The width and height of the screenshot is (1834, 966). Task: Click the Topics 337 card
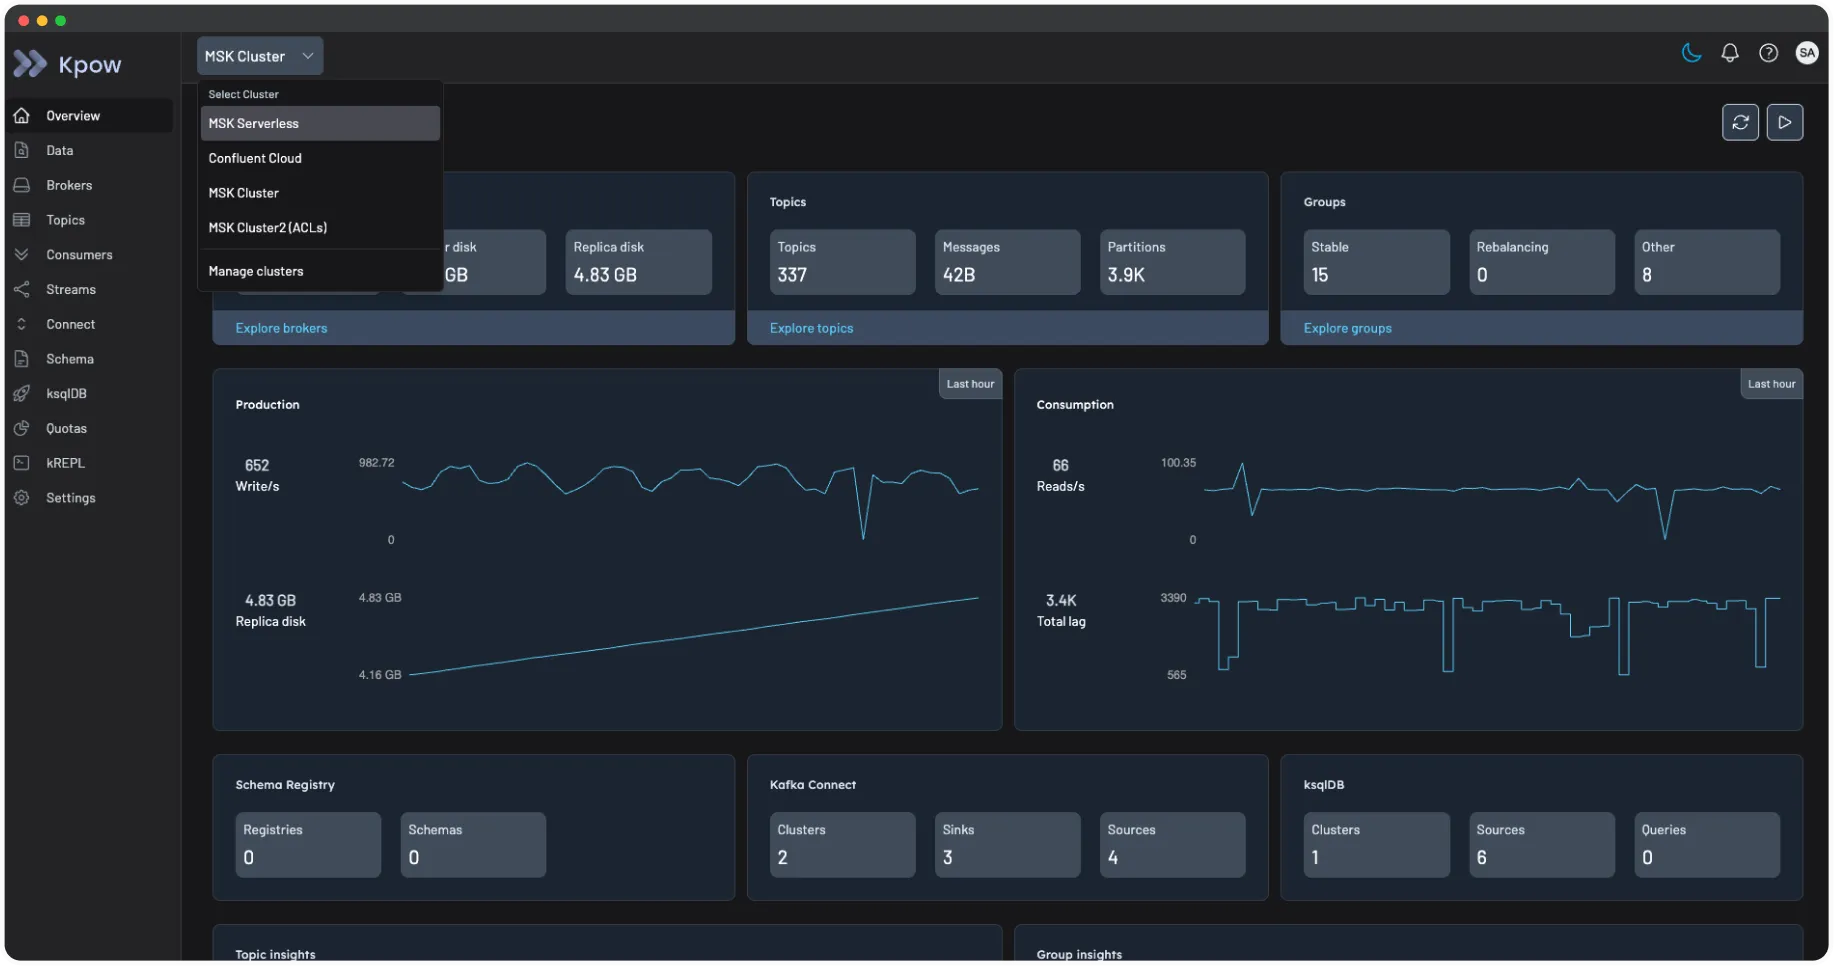click(842, 262)
